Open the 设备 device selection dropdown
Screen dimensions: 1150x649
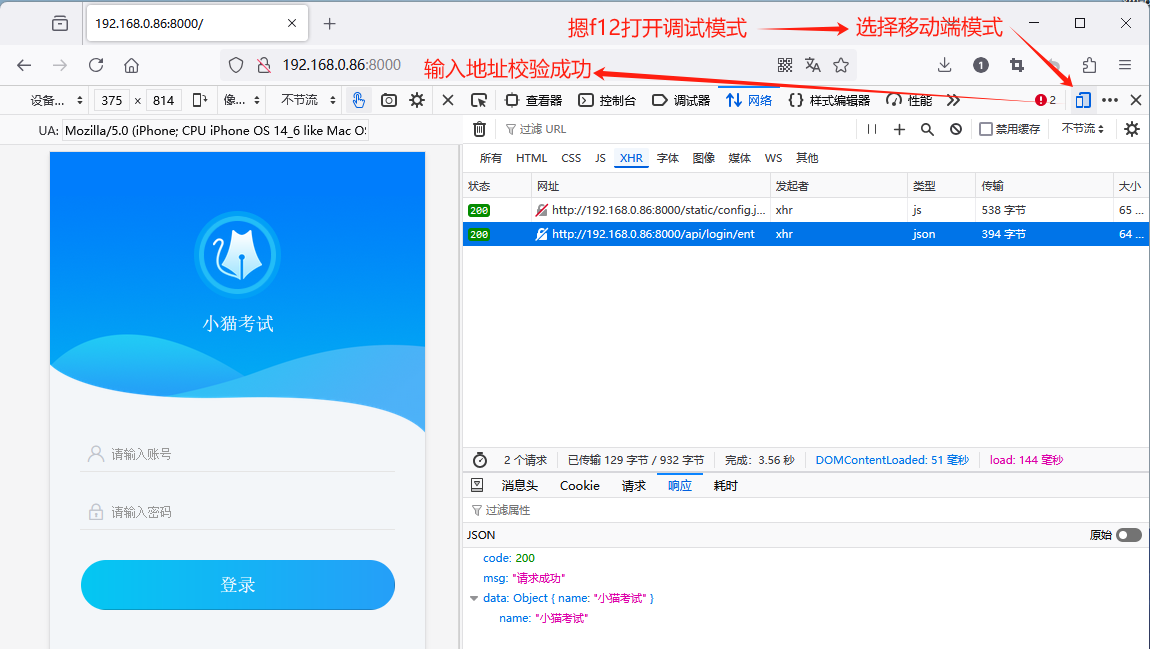(x=55, y=100)
